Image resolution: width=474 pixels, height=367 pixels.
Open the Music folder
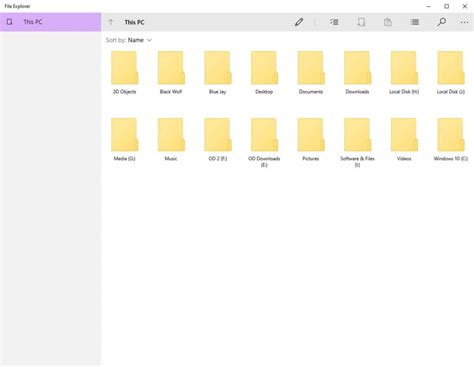click(171, 140)
